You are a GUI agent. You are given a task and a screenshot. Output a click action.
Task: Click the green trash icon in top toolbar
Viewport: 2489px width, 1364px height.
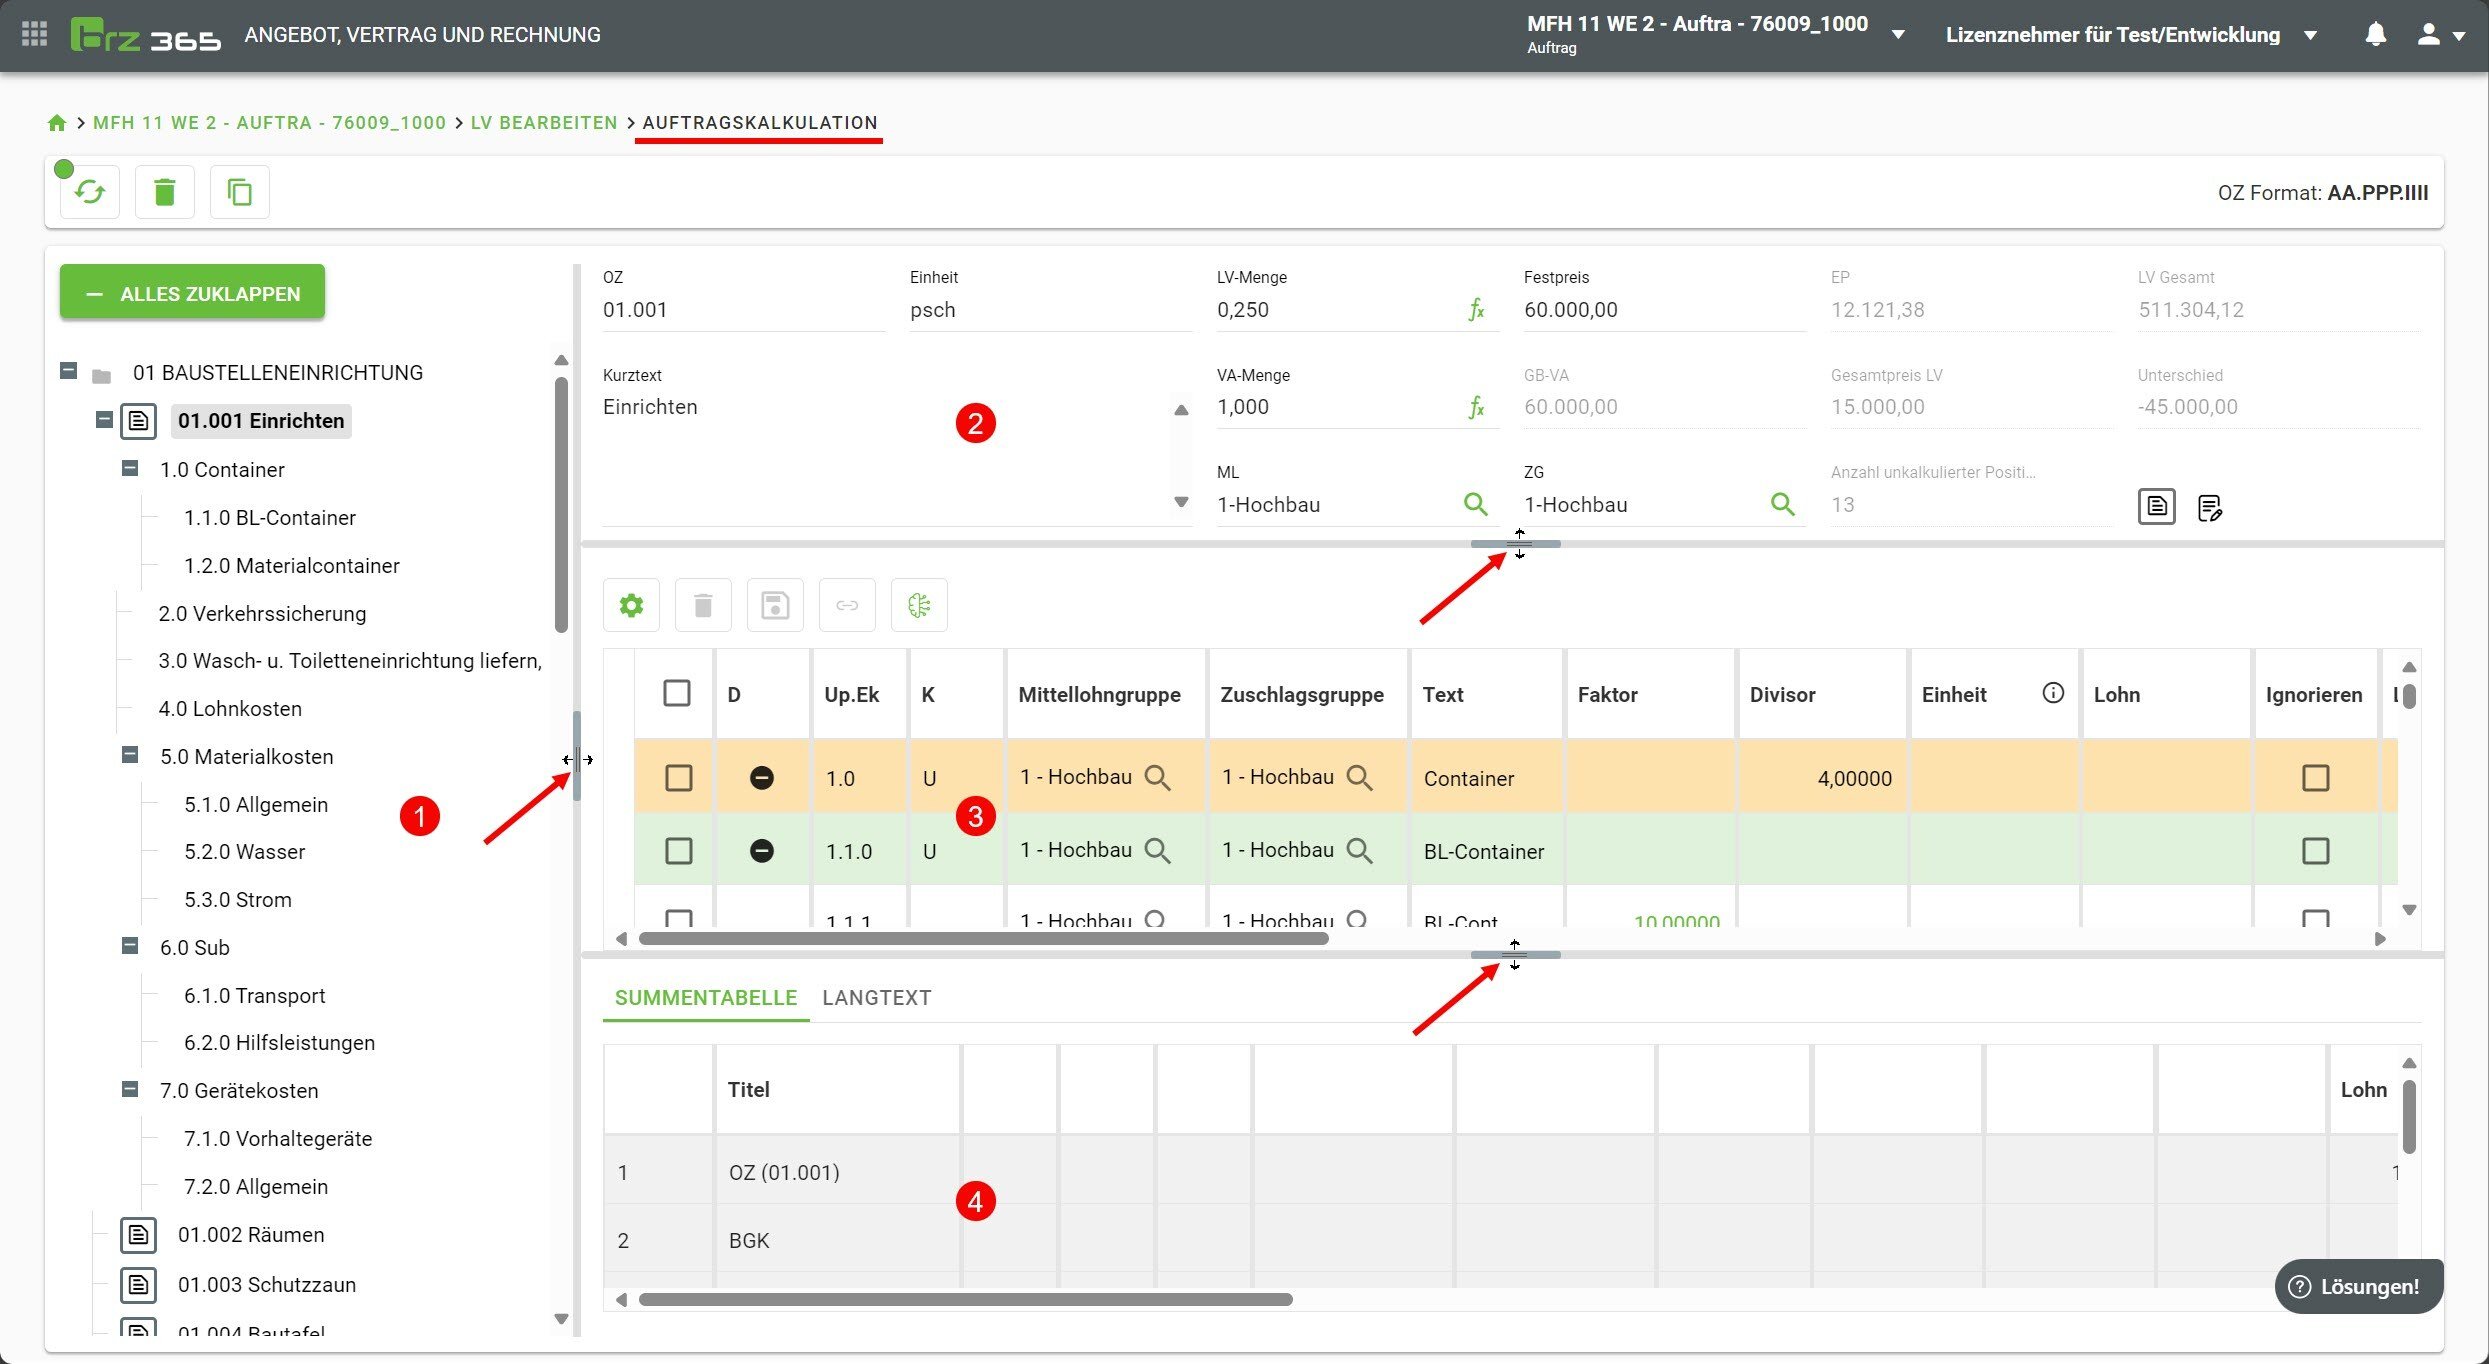point(165,192)
